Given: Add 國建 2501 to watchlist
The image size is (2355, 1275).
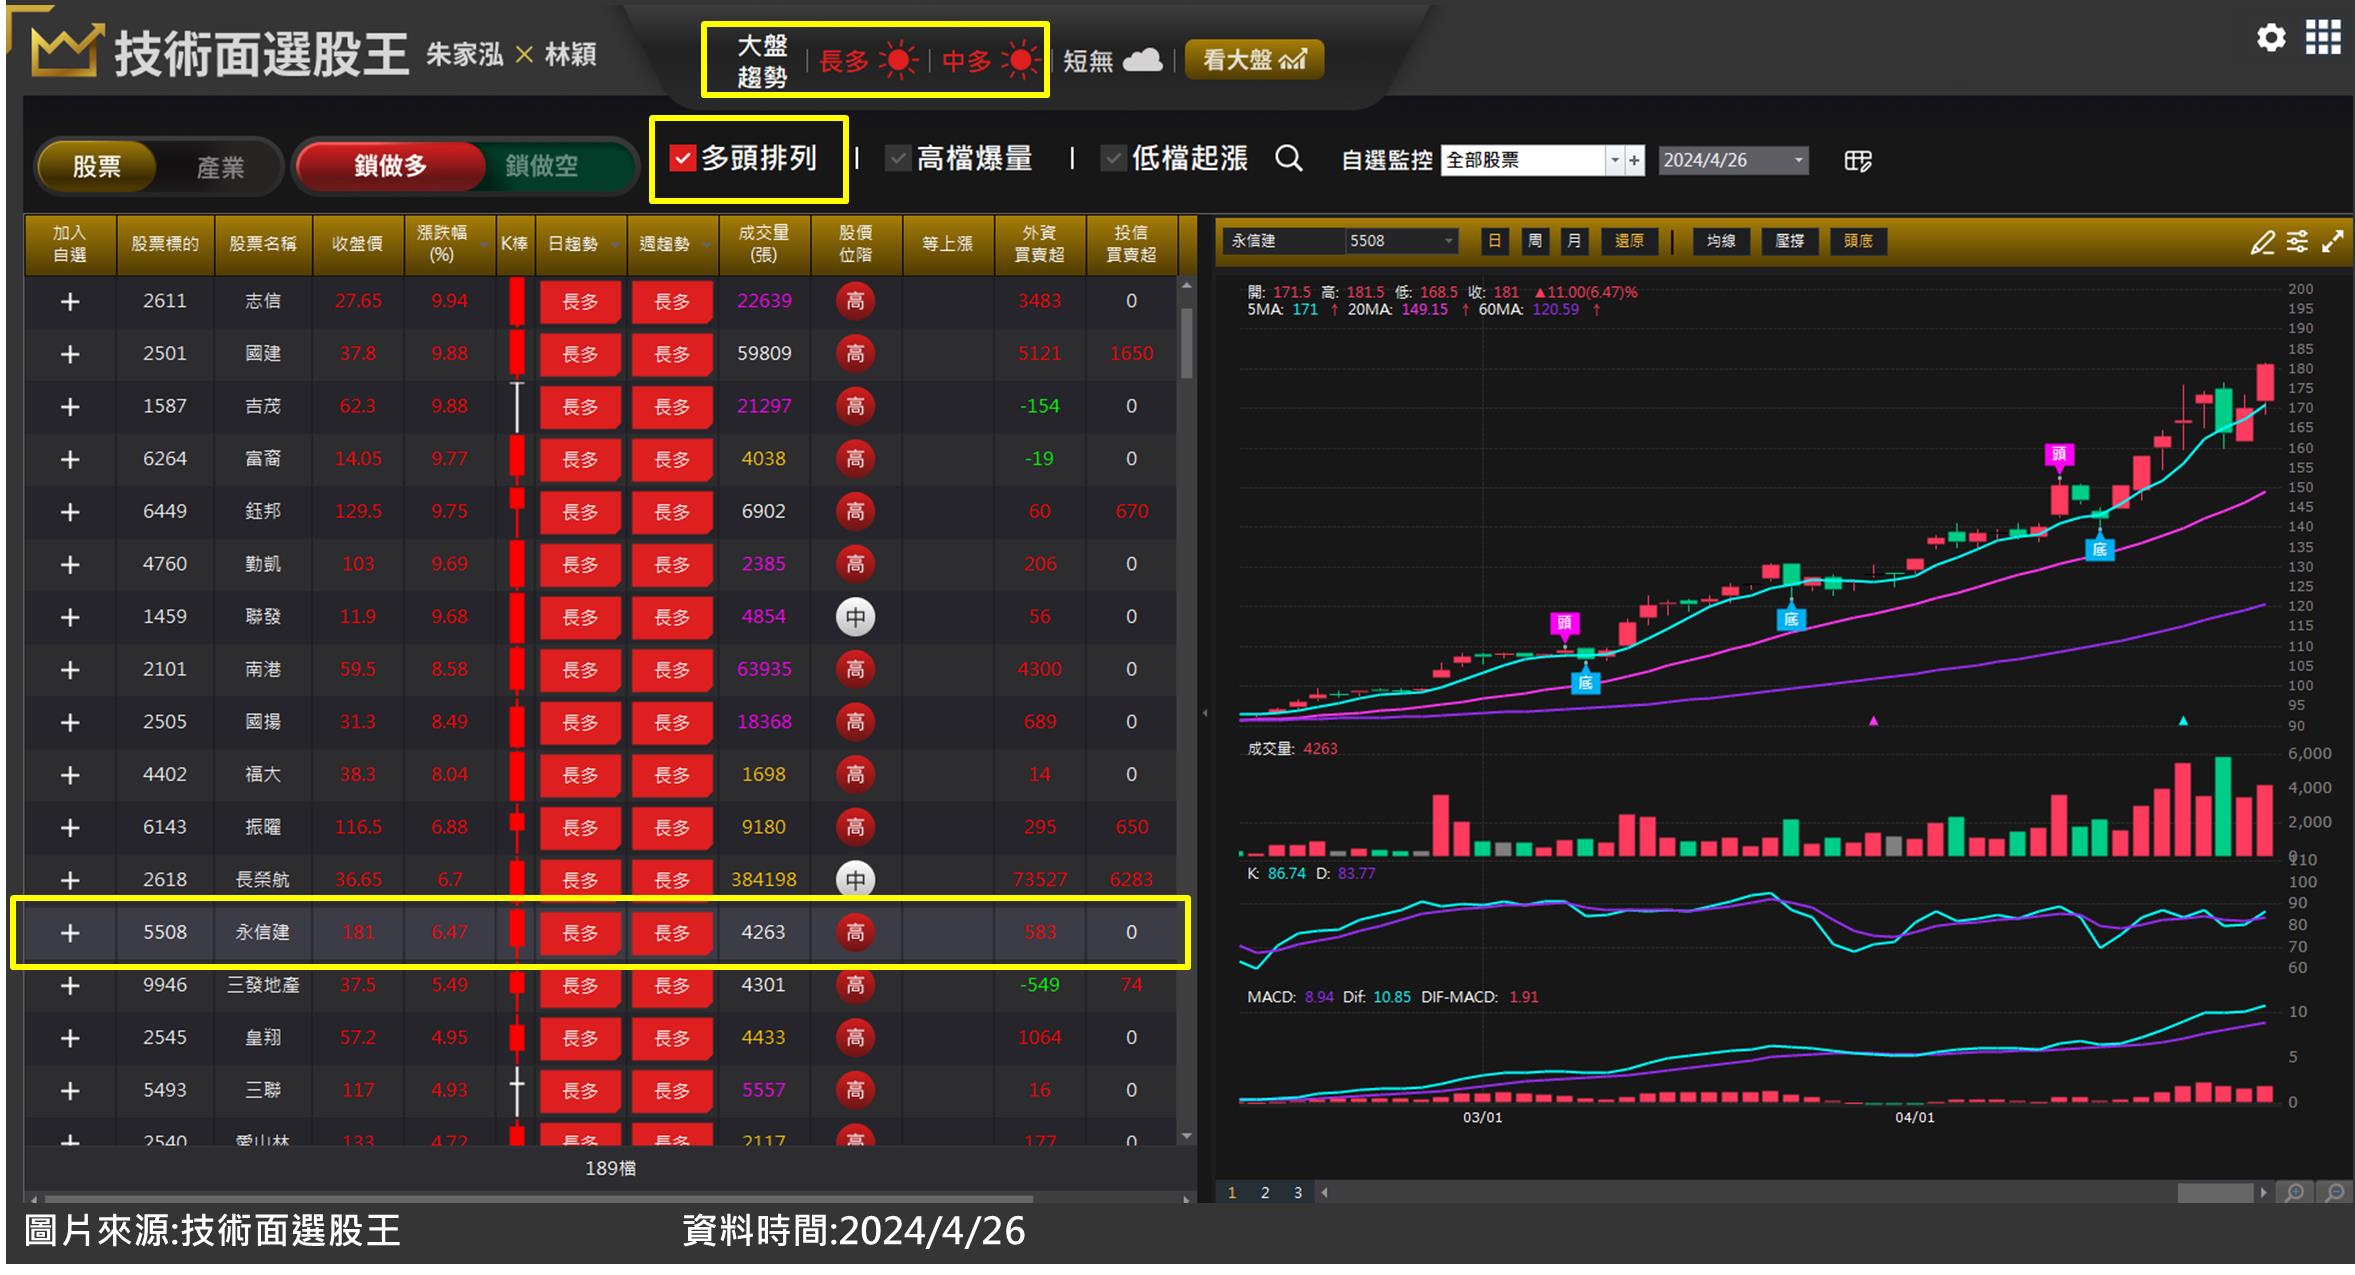Looking at the screenshot, I should pyautogui.click(x=70, y=355).
